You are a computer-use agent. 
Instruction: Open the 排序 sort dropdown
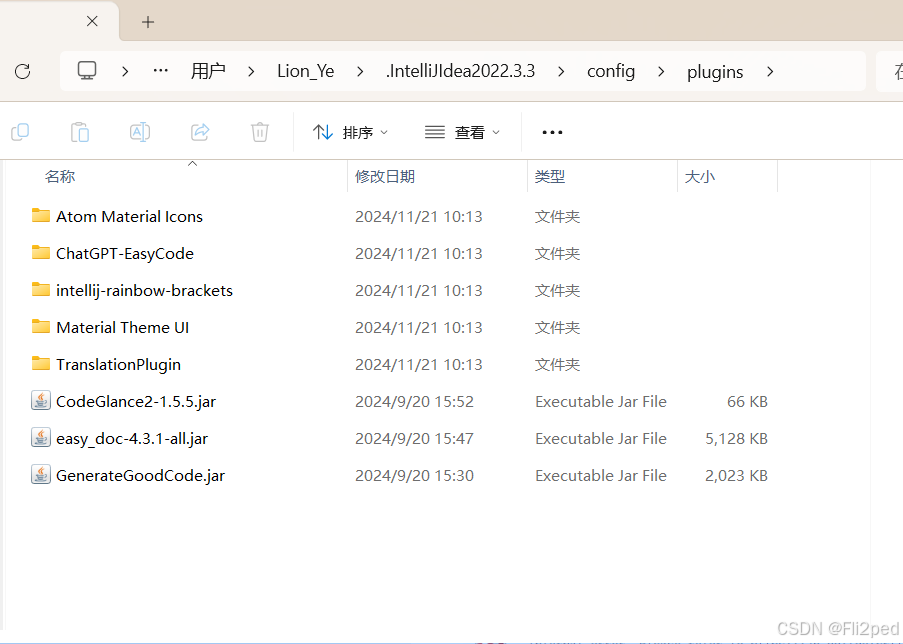pyautogui.click(x=351, y=132)
